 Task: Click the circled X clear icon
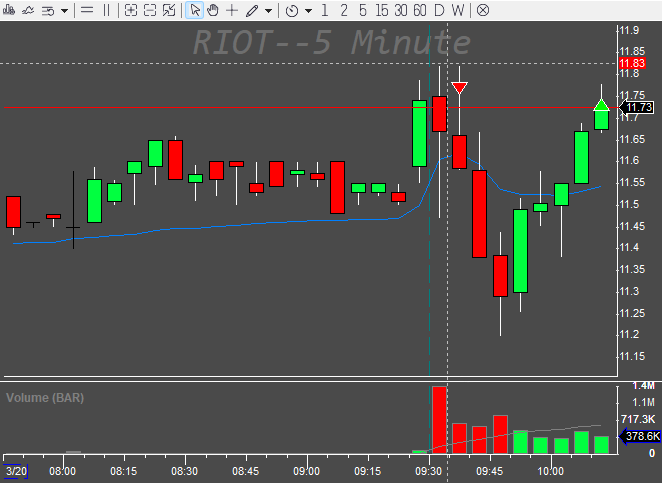(483, 10)
